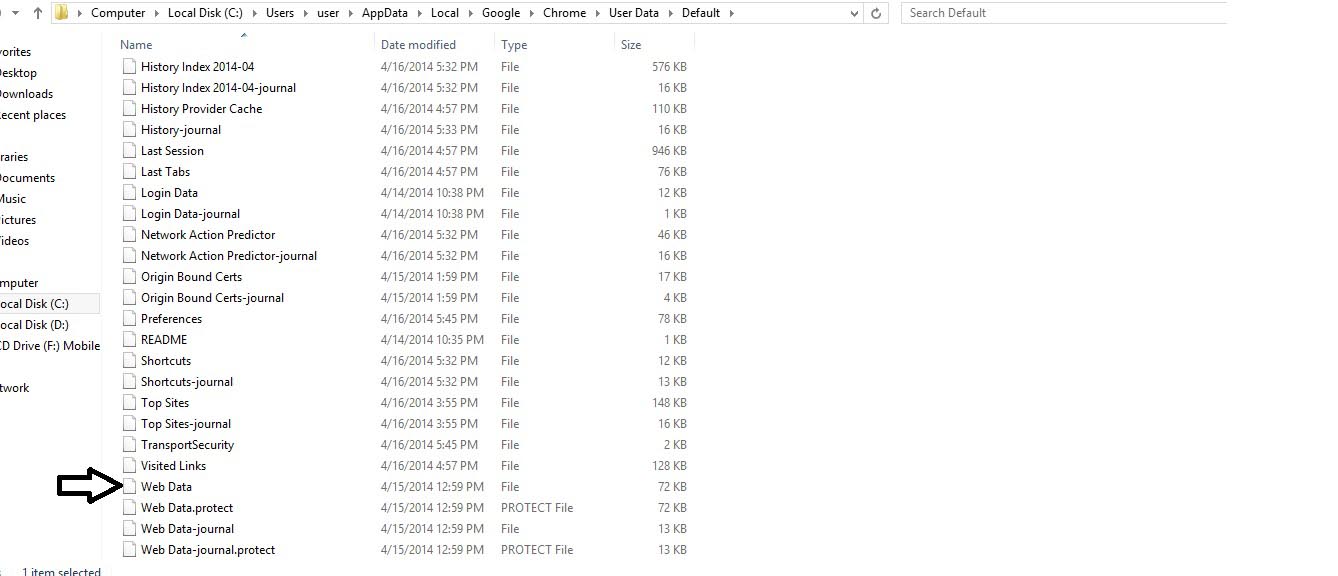This screenshot has width=1338, height=576.
Task: Click the Up one level arrow
Action: point(37,13)
